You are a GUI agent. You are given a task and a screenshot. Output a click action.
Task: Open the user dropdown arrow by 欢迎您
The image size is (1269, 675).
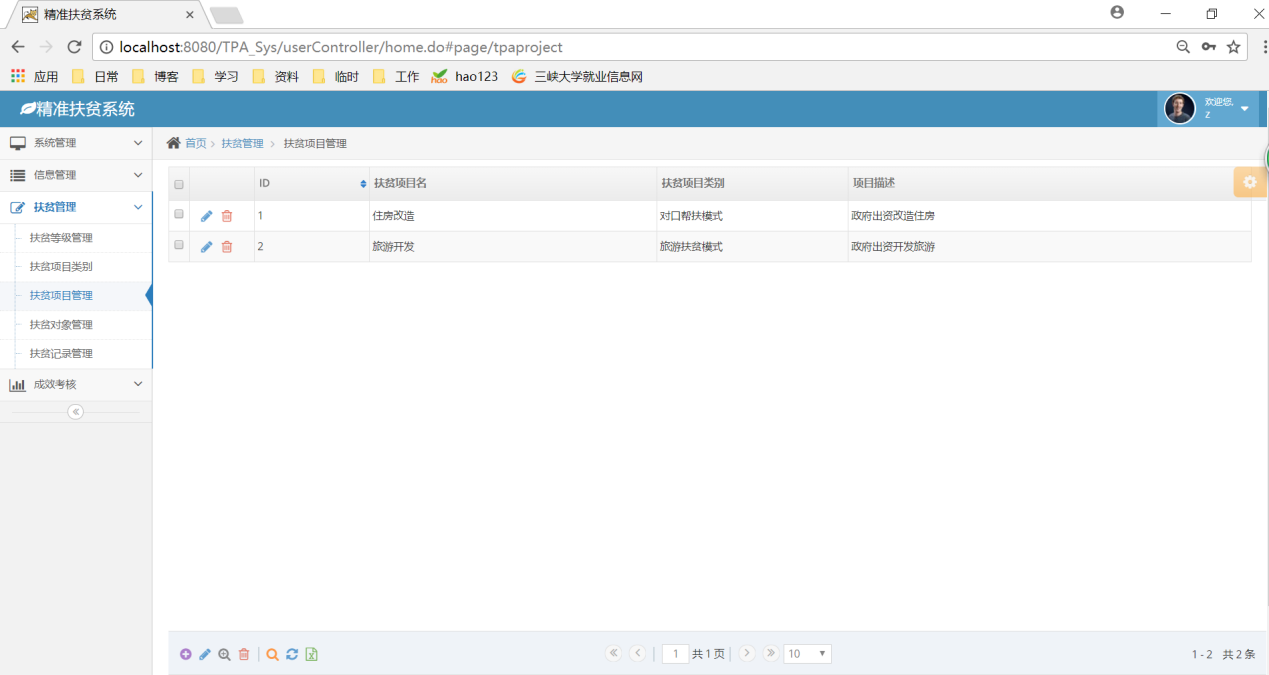[1245, 109]
